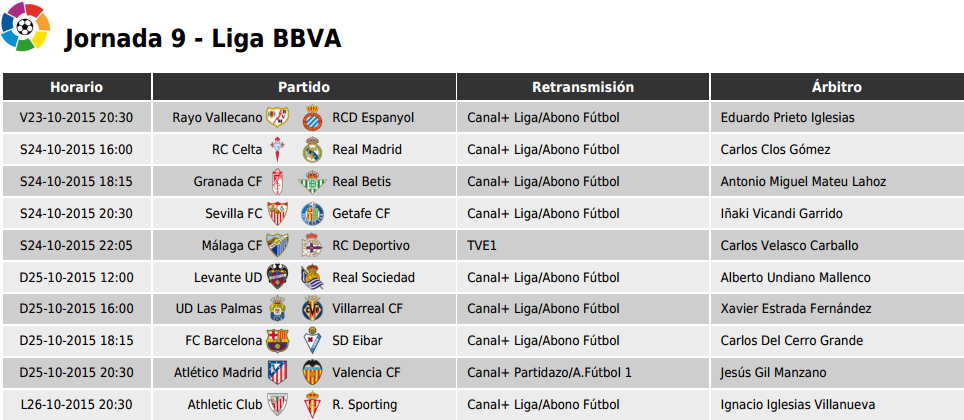Click the Canal+ Partidazo/A.Fútbol 1 text

pos(550,373)
